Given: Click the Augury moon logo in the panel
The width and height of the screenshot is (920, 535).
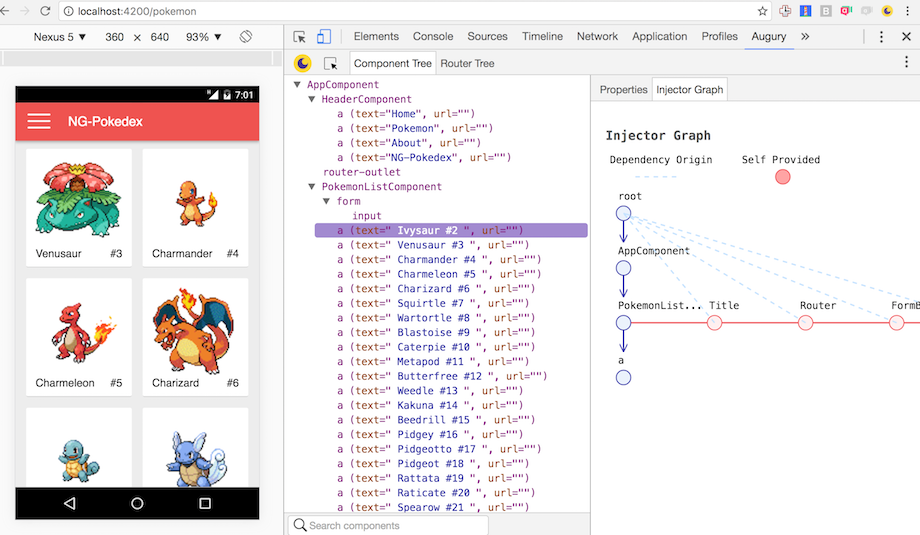Looking at the screenshot, I should point(303,63).
